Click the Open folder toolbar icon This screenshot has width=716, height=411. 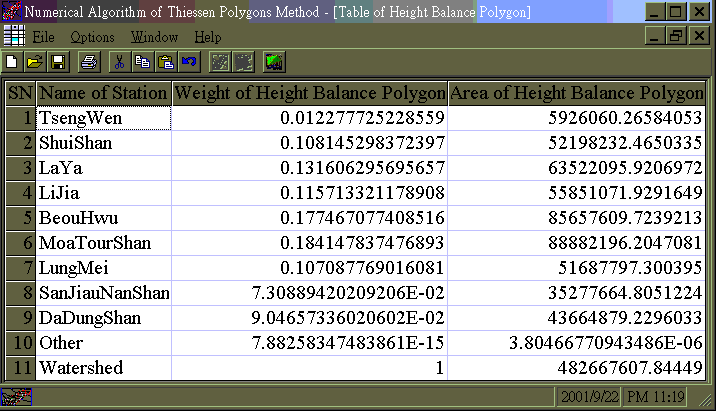tap(35, 62)
